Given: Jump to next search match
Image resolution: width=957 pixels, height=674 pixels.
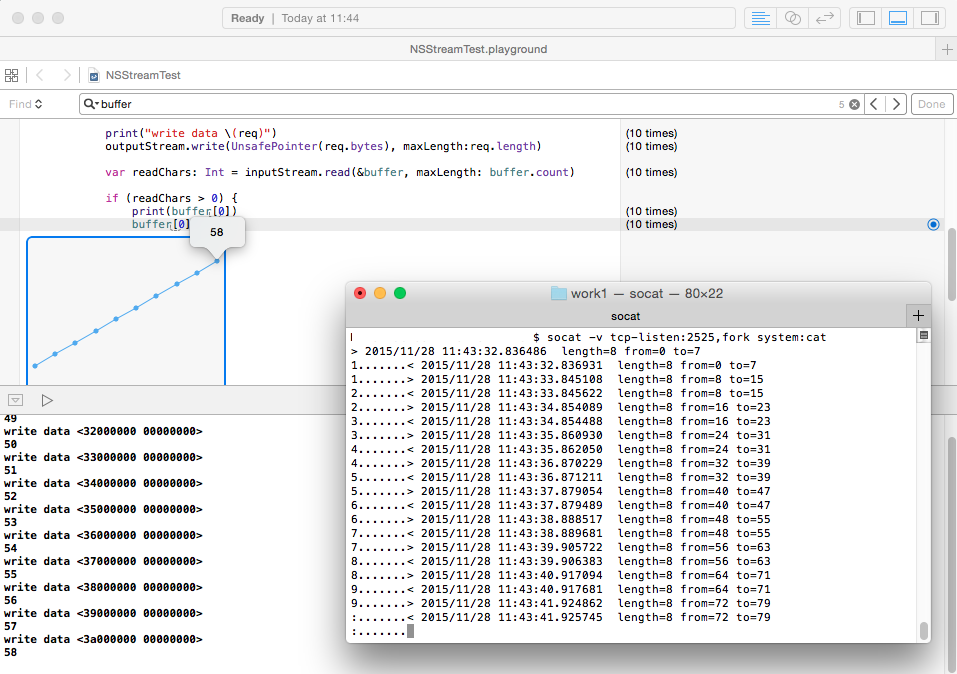Looking at the screenshot, I should point(896,104).
